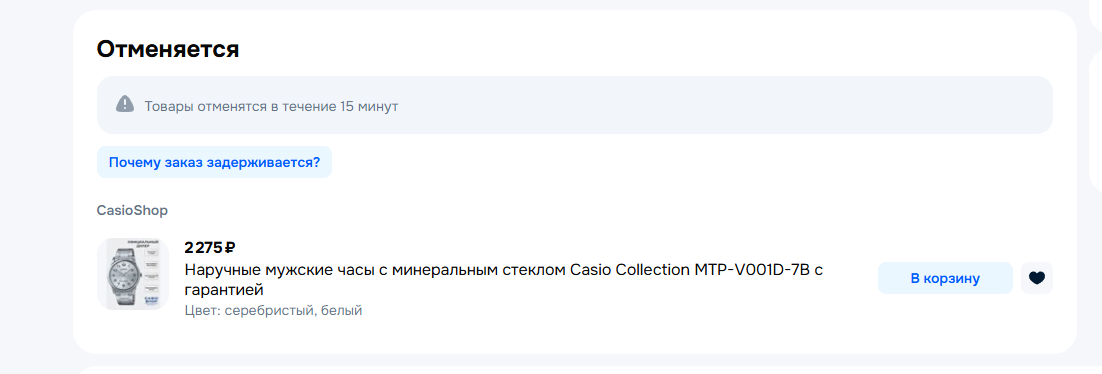Click the "15 минут" part of the cancellation notice
This screenshot has height=374, width=1102.
coord(369,107)
